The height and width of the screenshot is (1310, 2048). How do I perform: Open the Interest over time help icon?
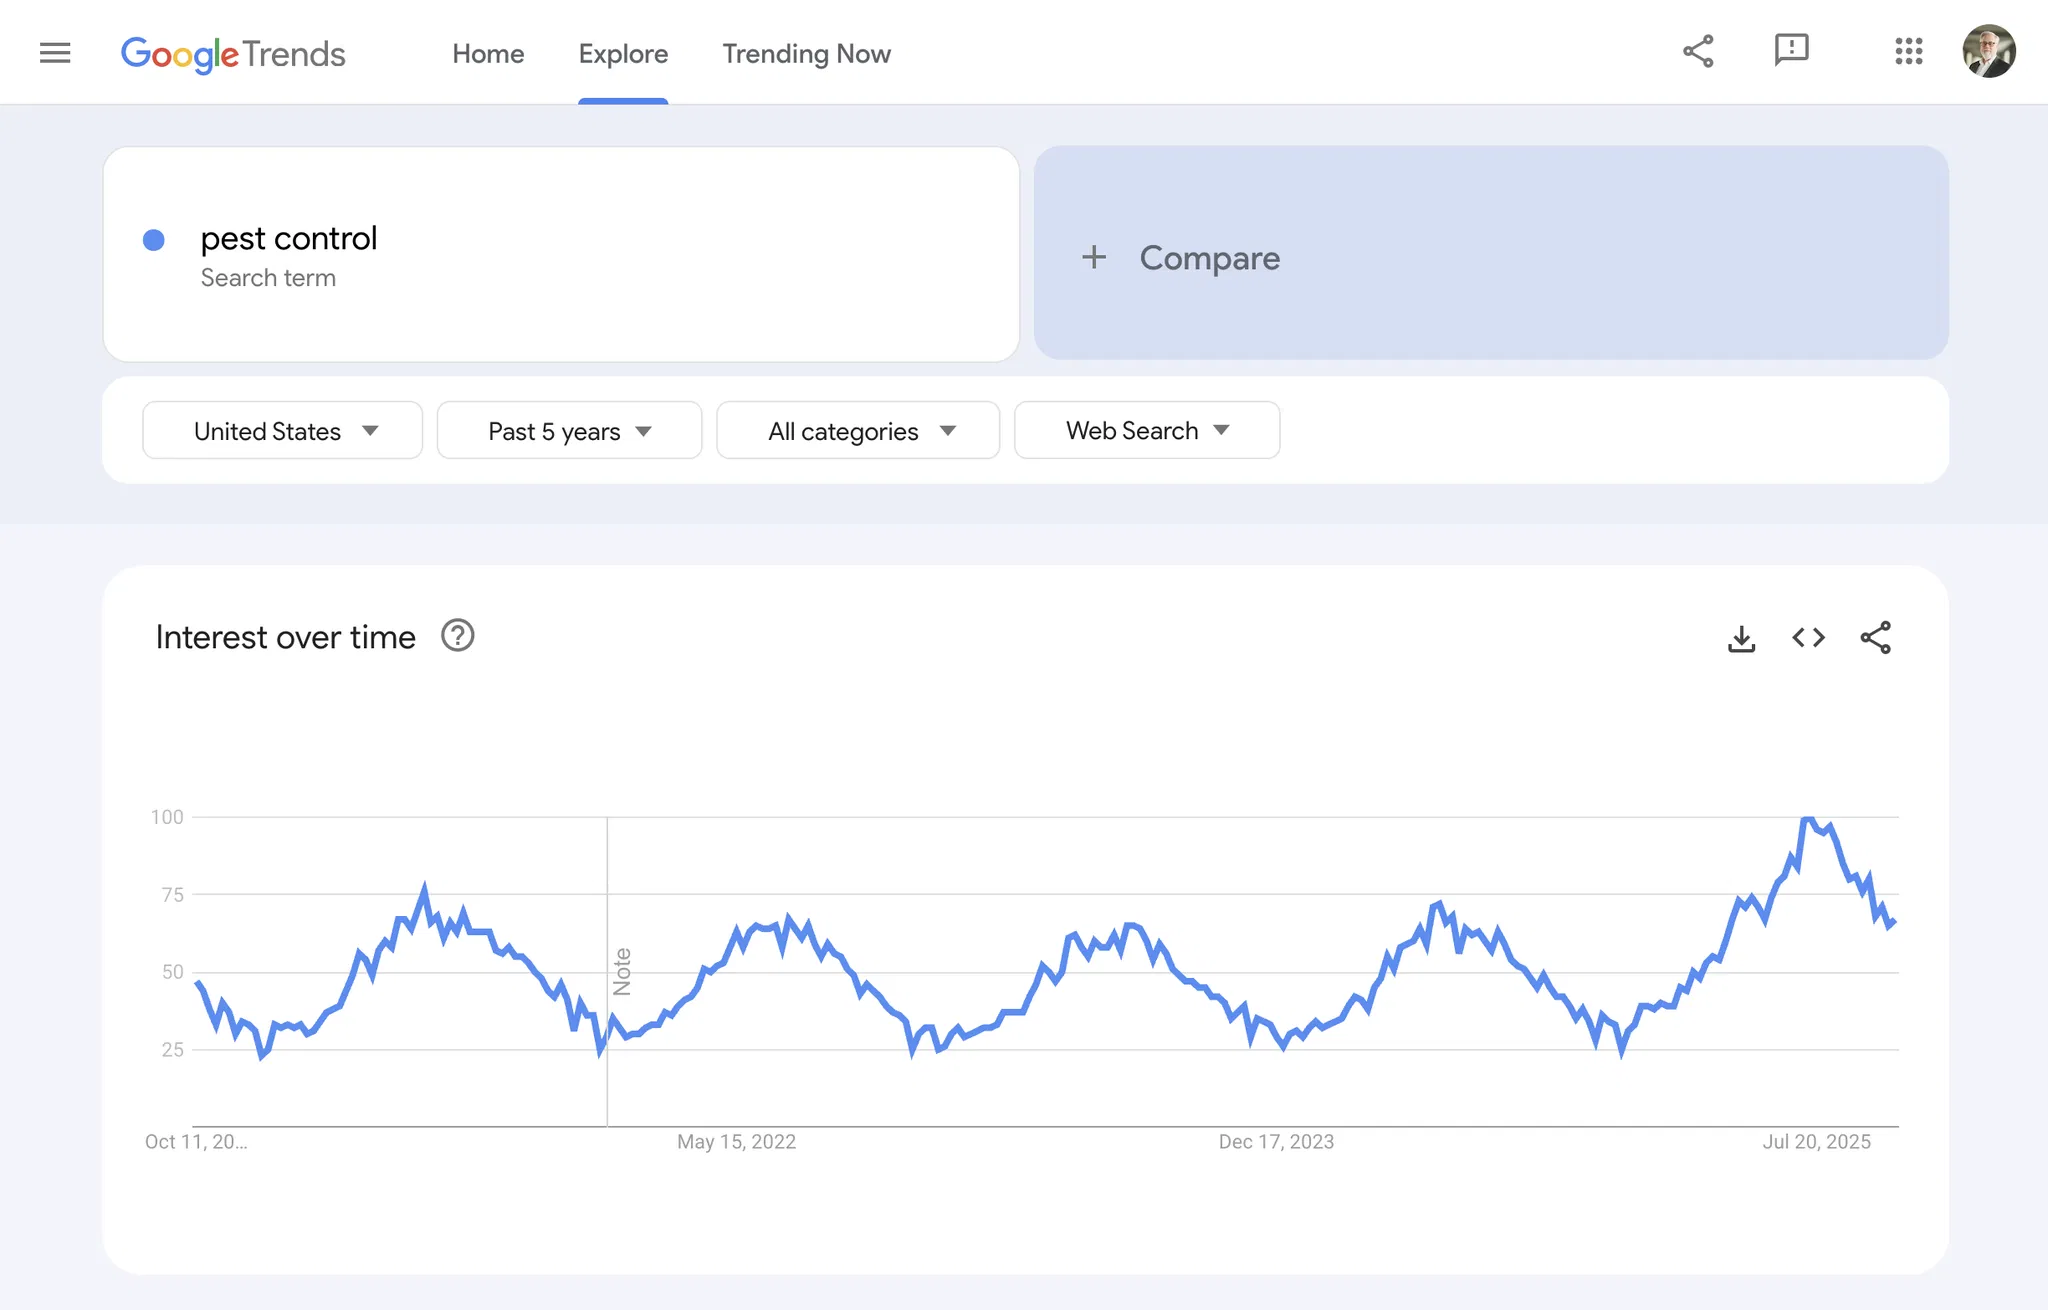coord(457,636)
